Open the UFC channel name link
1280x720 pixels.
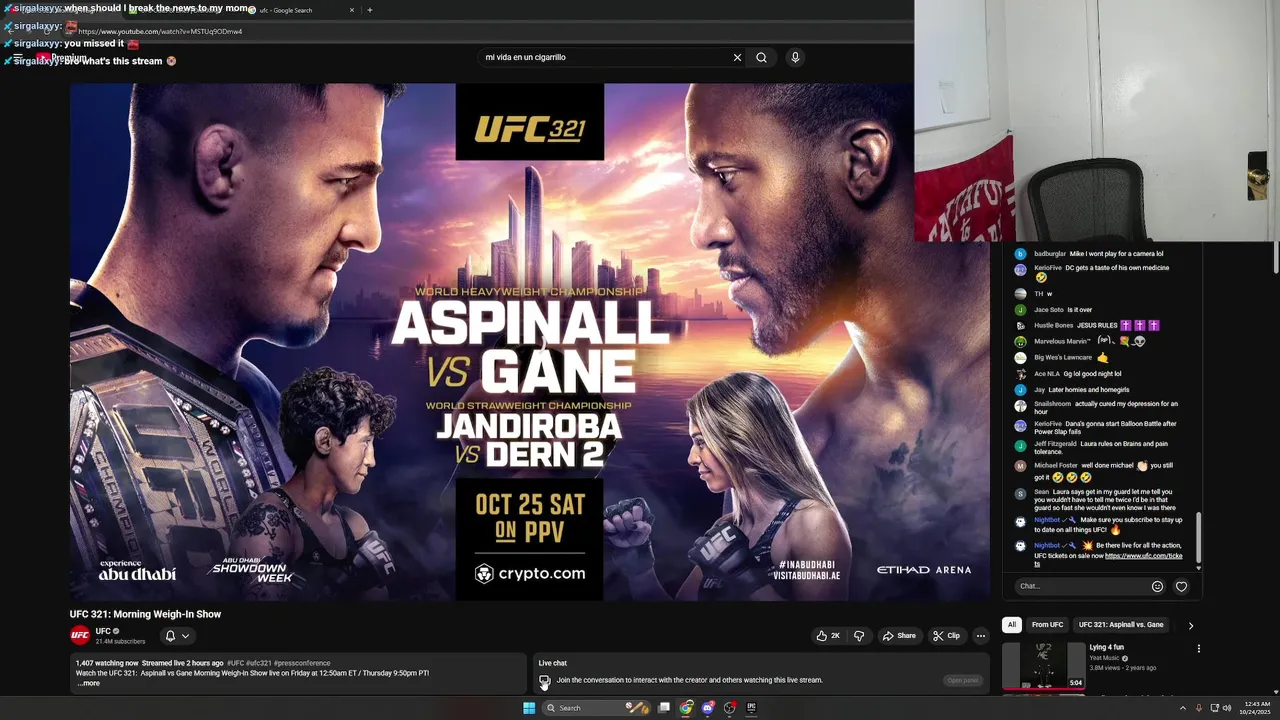pyautogui.click(x=103, y=631)
